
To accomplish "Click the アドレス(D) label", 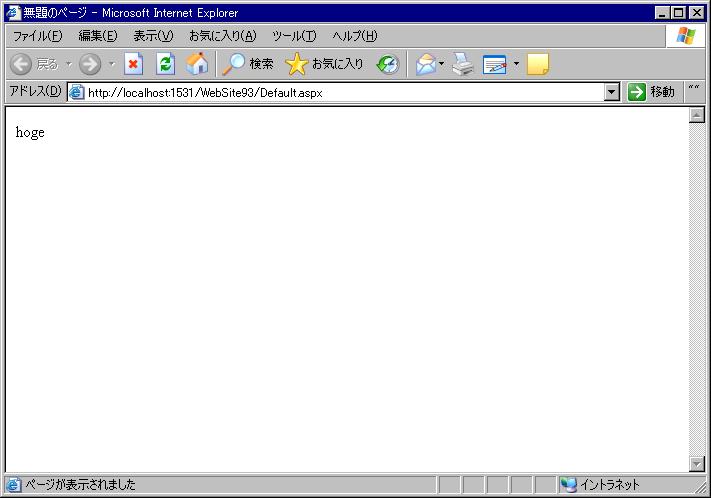I will (x=35, y=91).
